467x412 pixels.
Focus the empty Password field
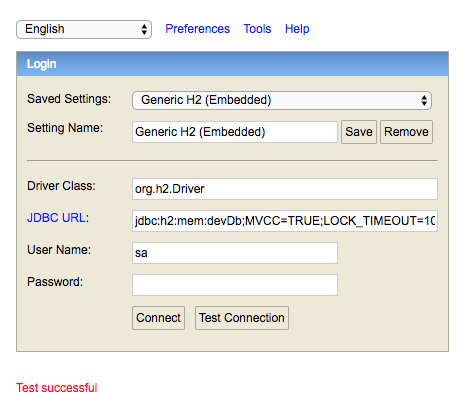[235, 285]
